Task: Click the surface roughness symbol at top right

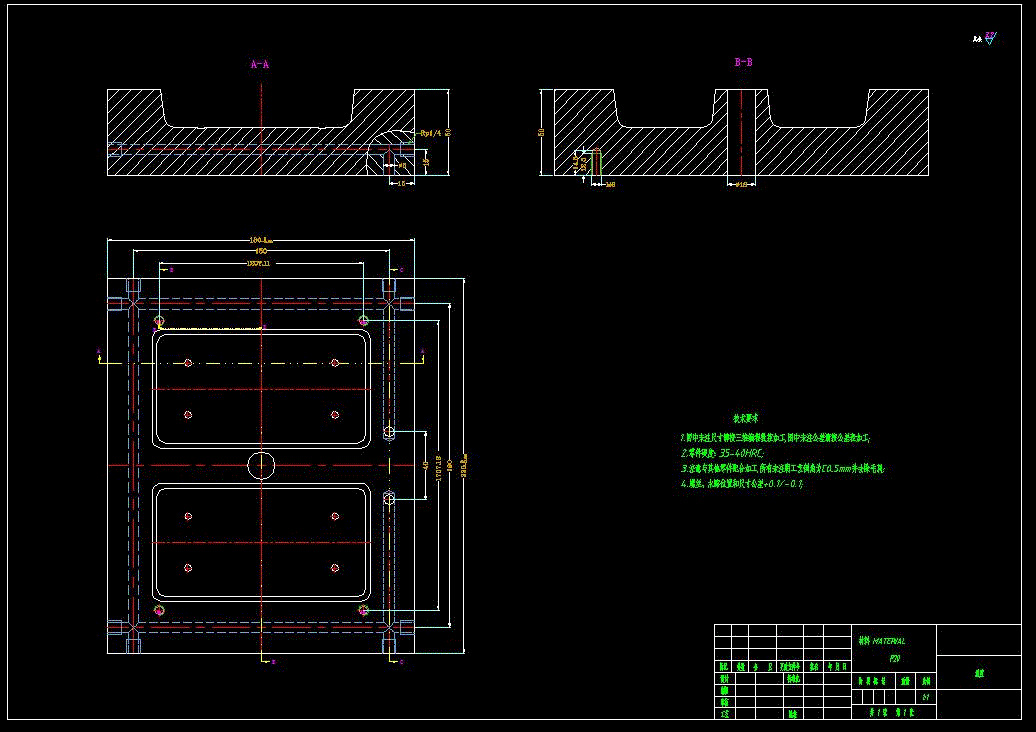Action: 989,39
